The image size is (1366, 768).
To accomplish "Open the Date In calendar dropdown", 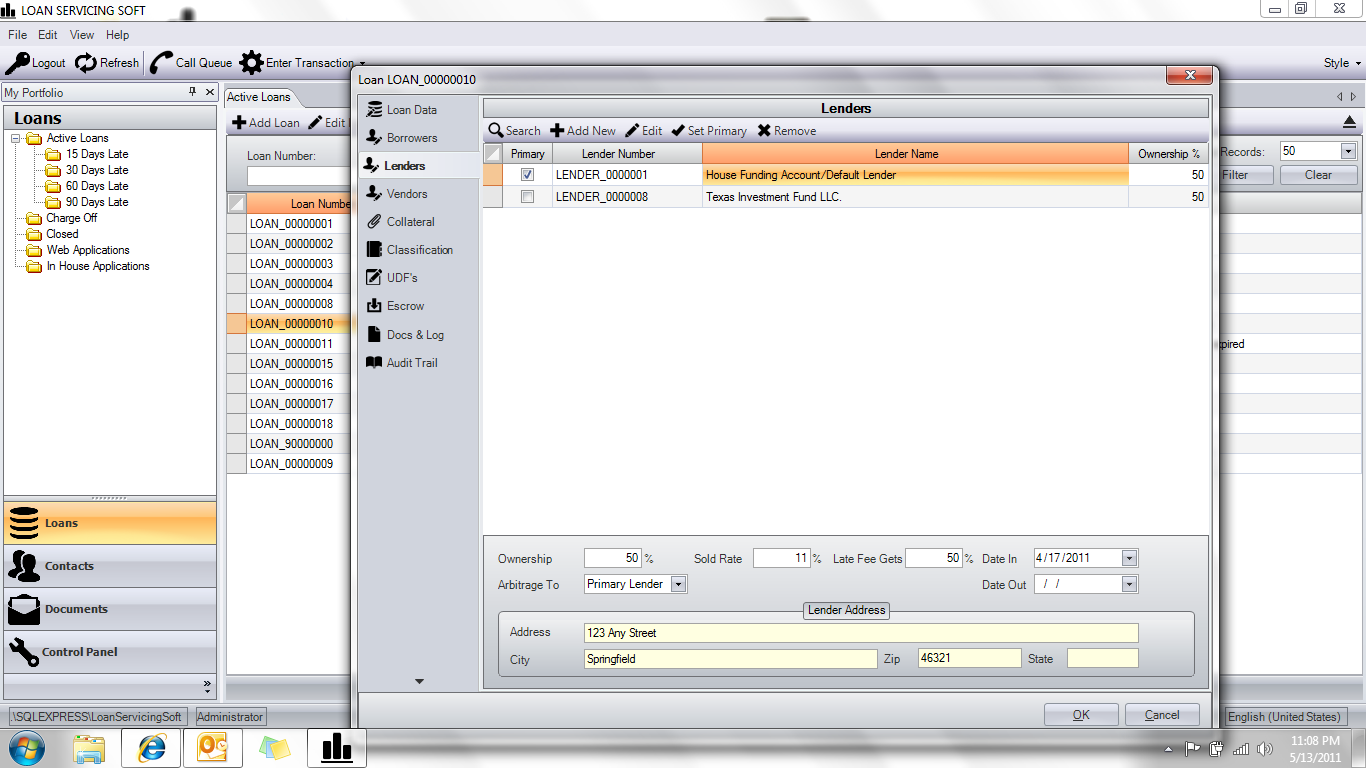I will point(1129,558).
